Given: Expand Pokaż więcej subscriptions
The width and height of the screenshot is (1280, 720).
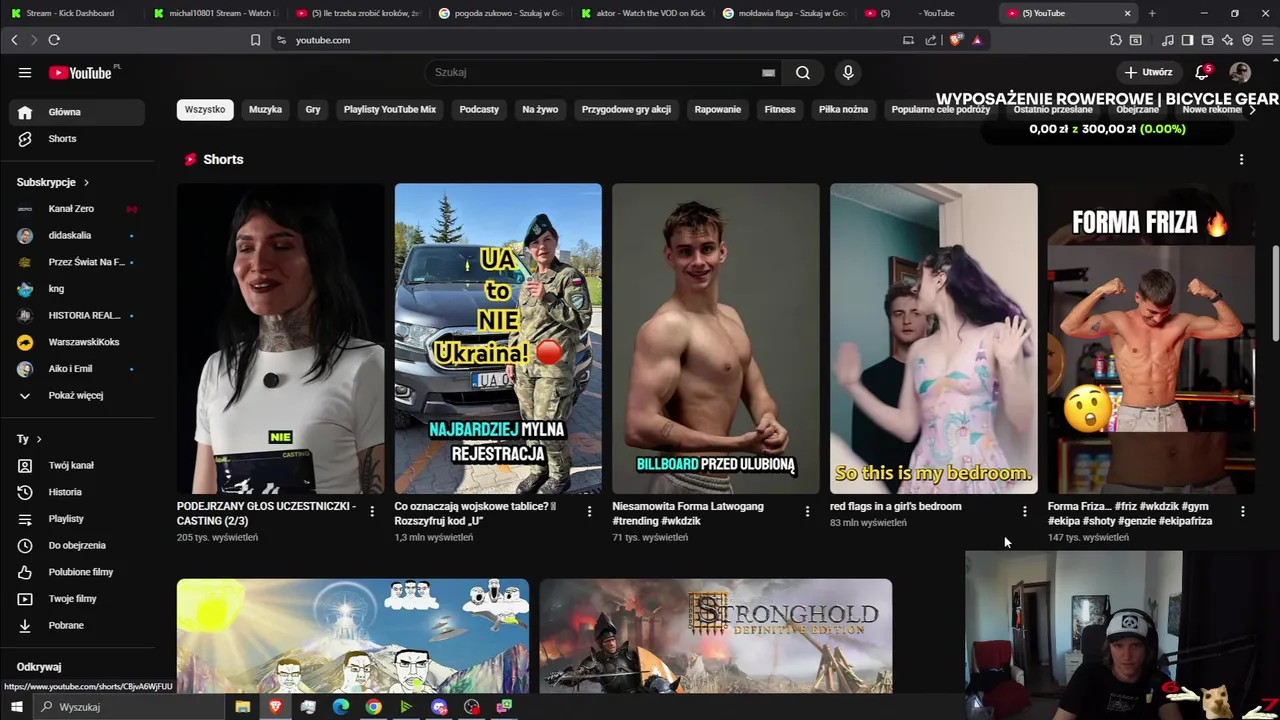Looking at the screenshot, I should click(x=77, y=395).
